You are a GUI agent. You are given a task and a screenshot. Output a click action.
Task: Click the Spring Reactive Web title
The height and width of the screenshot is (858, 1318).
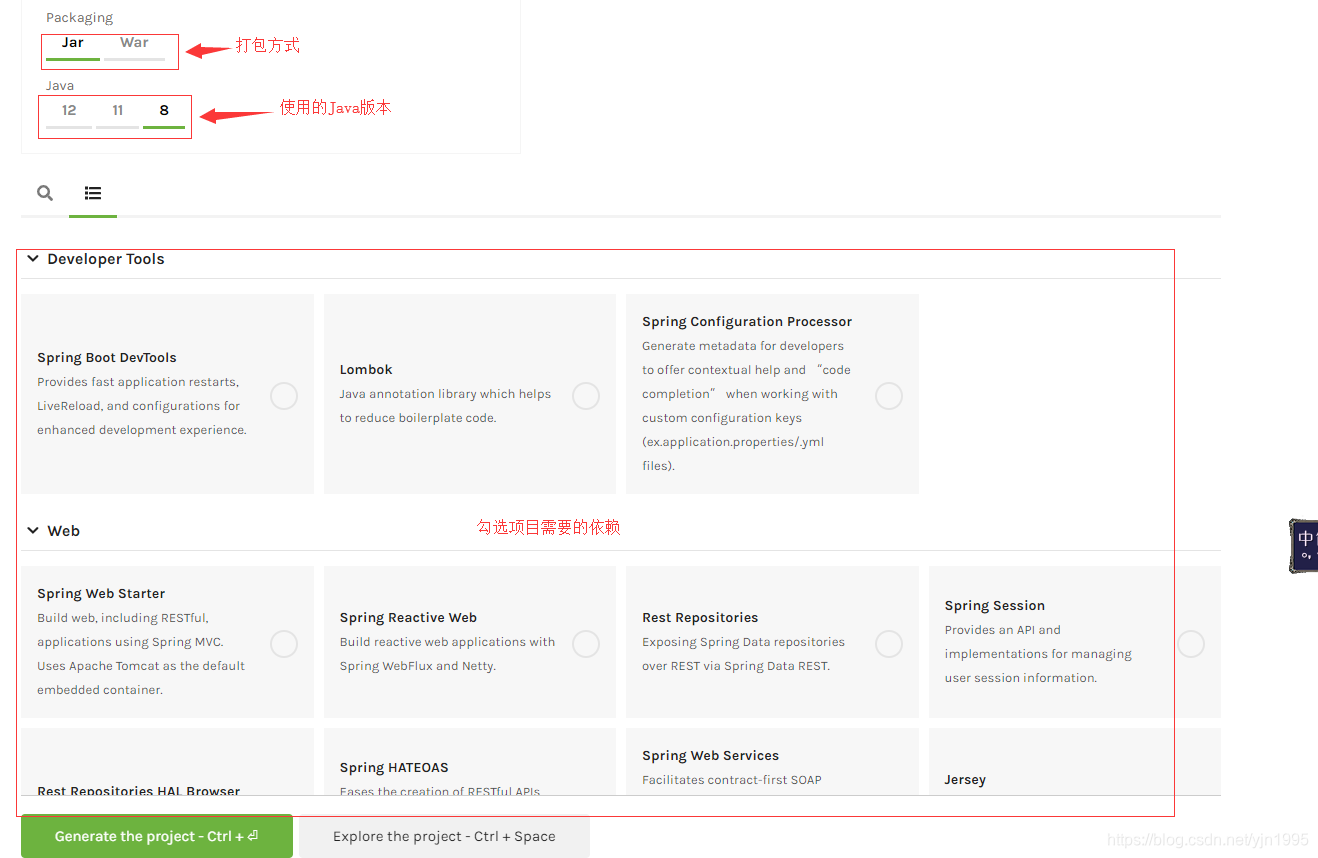(408, 618)
